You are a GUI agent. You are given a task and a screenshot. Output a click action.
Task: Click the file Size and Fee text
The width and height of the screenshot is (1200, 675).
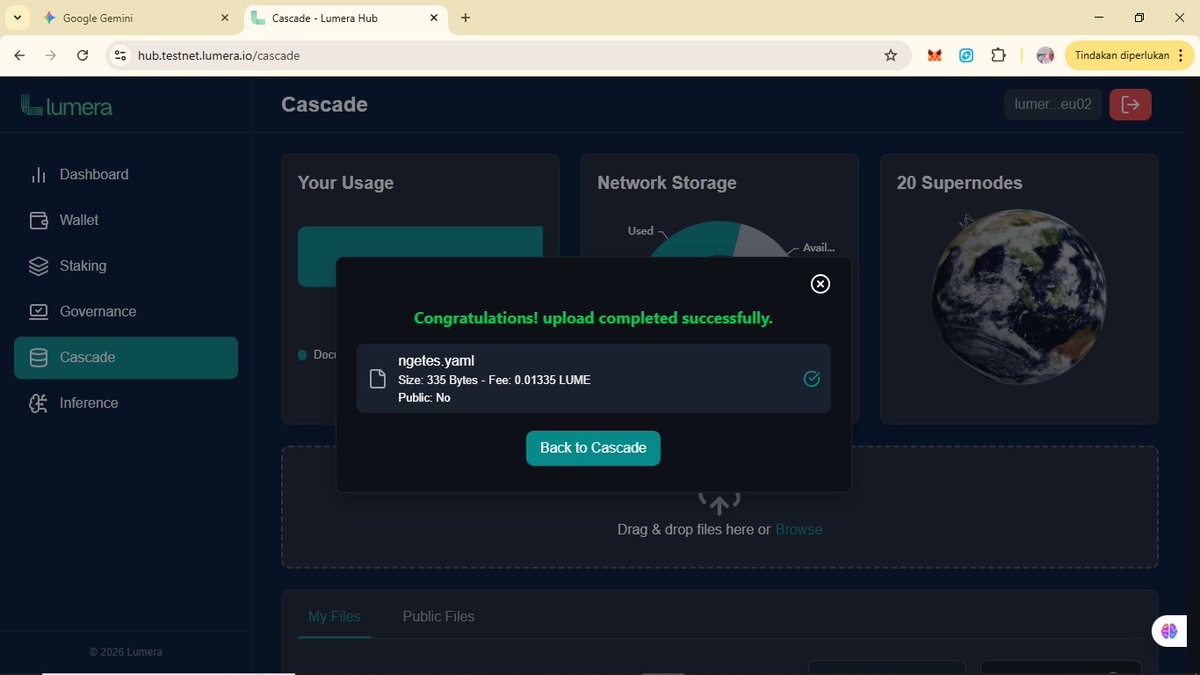[494, 380]
